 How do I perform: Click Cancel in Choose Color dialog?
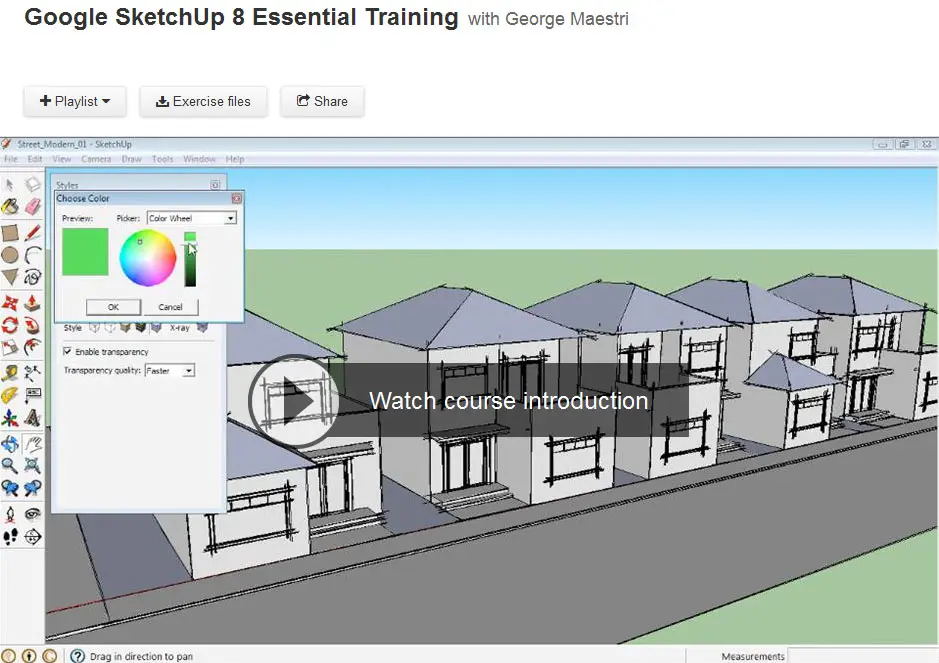click(170, 307)
